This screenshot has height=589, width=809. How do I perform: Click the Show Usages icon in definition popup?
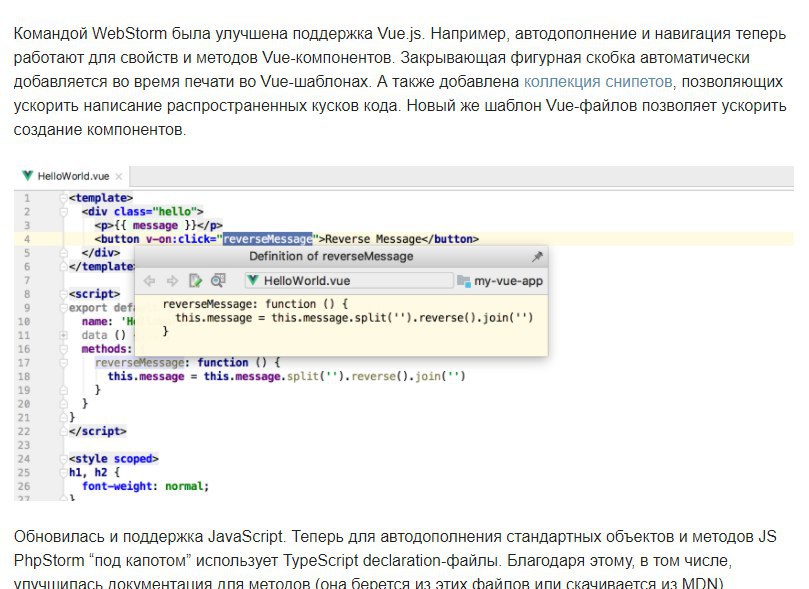click(x=218, y=280)
